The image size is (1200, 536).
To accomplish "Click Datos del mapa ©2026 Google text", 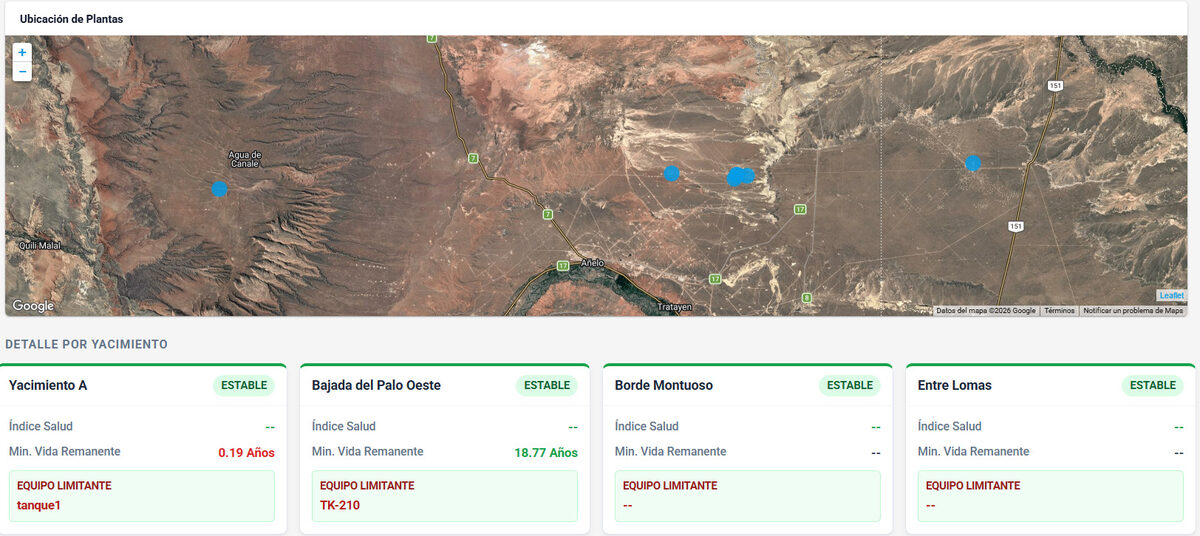I will tap(986, 311).
